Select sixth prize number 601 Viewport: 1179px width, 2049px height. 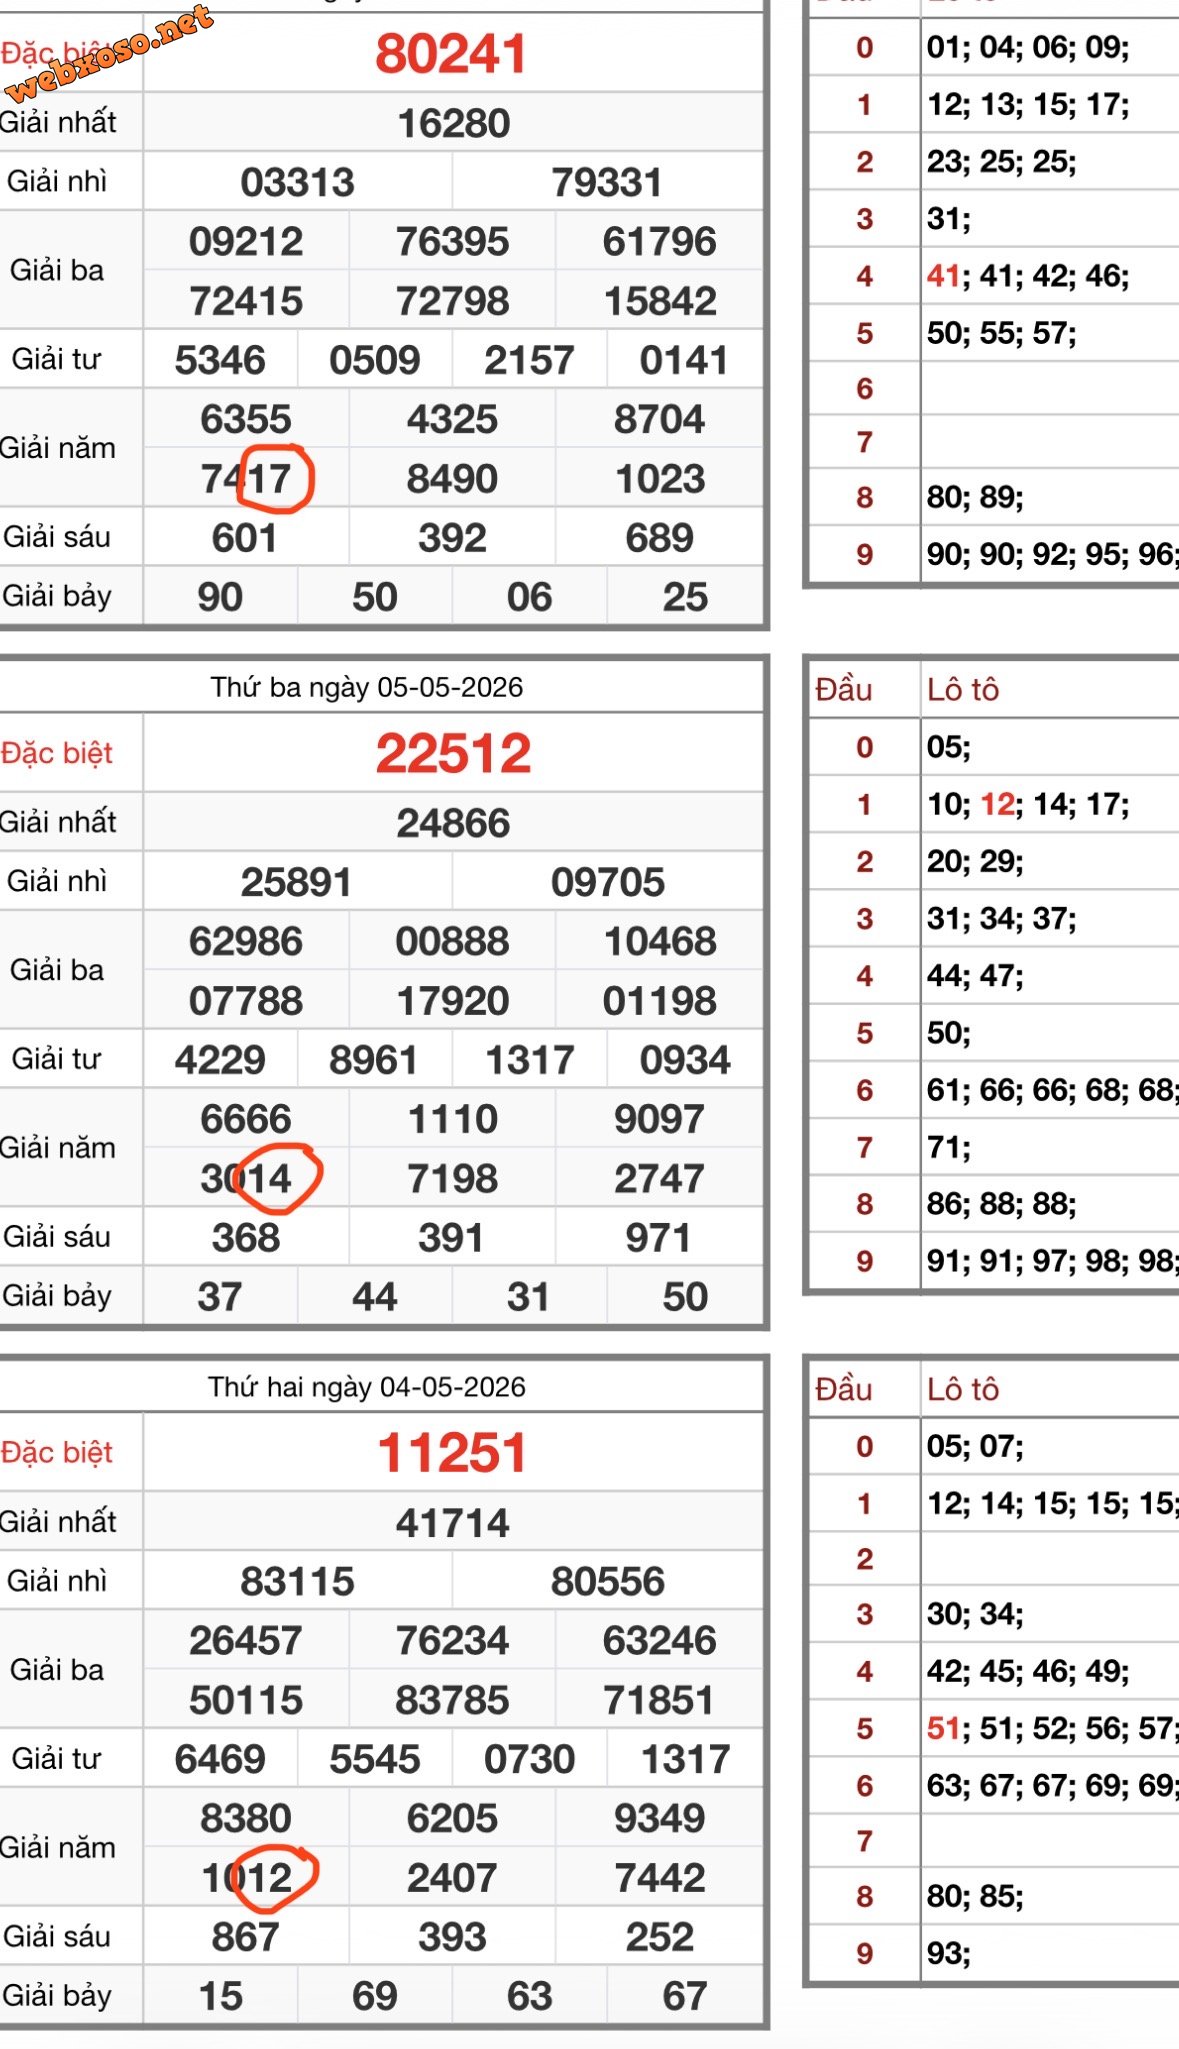245,538
